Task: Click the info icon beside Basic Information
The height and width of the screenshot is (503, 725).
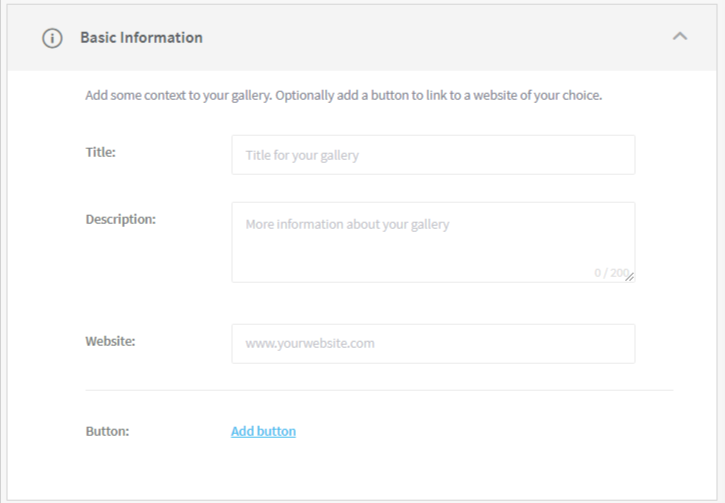Action: tap(50, 38)
